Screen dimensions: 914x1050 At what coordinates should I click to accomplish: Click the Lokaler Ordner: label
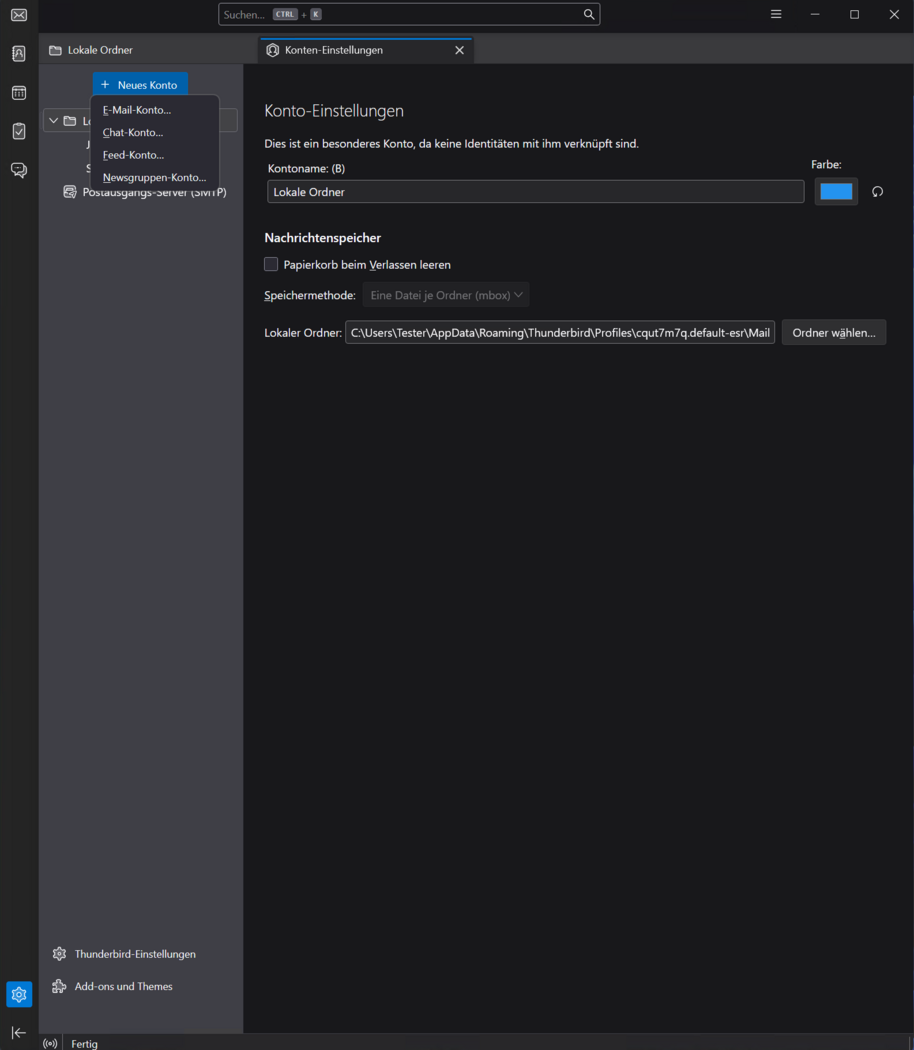(303, 333)
